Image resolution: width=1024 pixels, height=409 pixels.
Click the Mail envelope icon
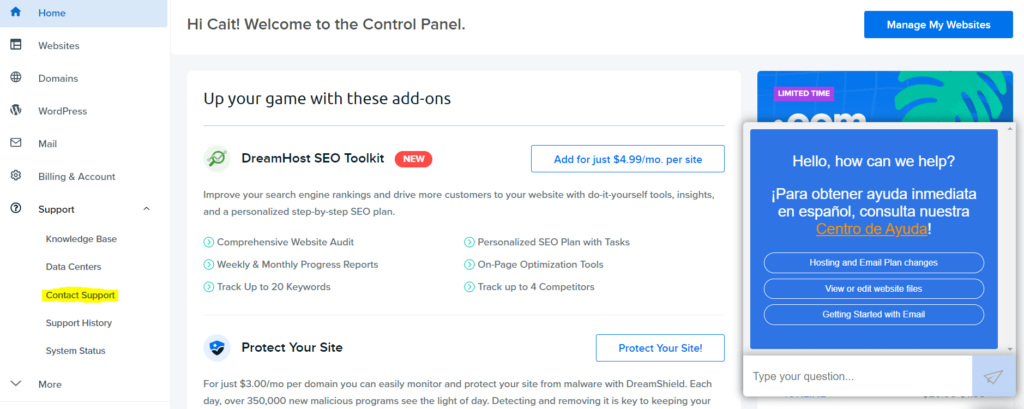(16, 143)
